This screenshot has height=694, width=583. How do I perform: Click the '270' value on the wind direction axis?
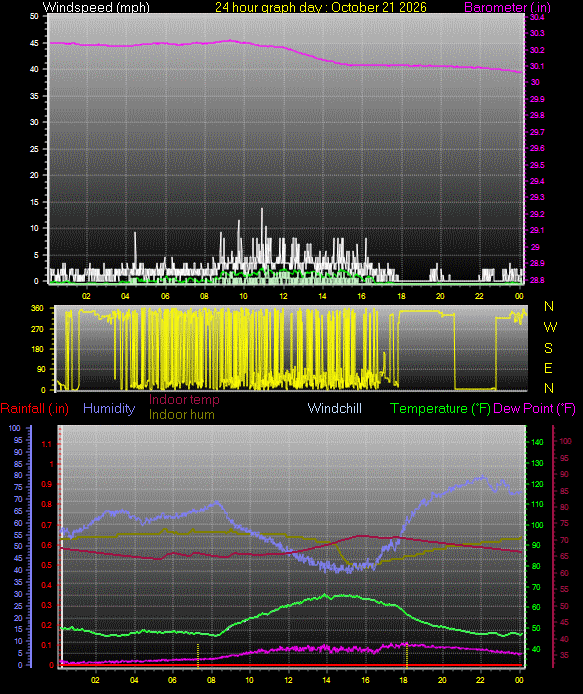(38, 329)
